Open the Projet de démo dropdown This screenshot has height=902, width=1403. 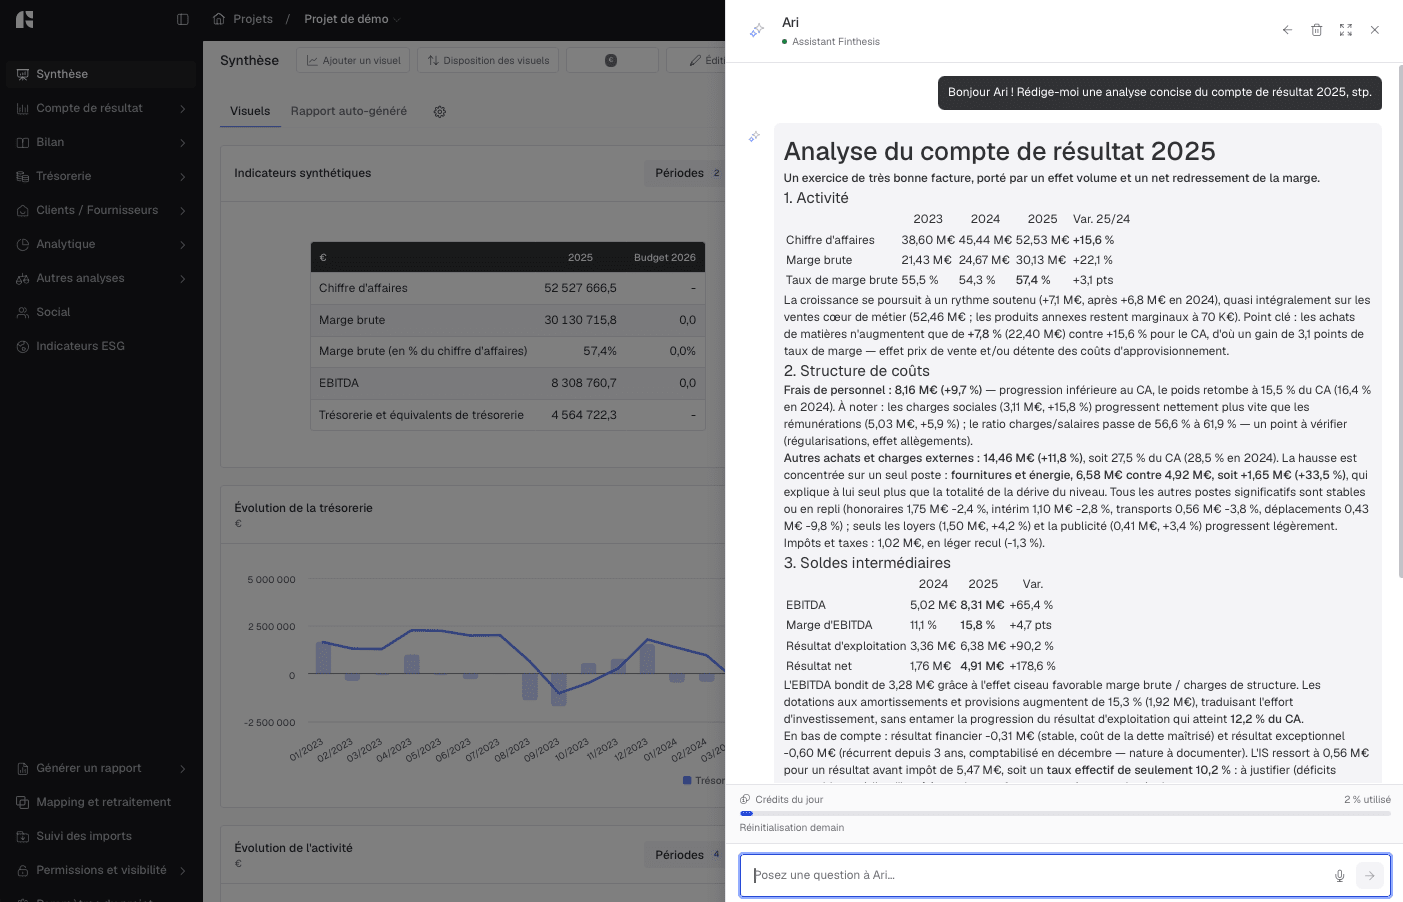point(352,19)
